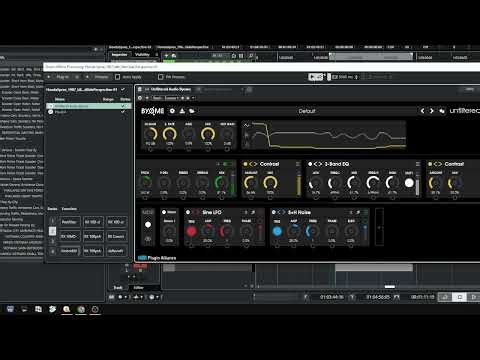Click the link icon in Sine LFO header
The height and width of the screenshot is (360, 480).
(x=253, y=212)
